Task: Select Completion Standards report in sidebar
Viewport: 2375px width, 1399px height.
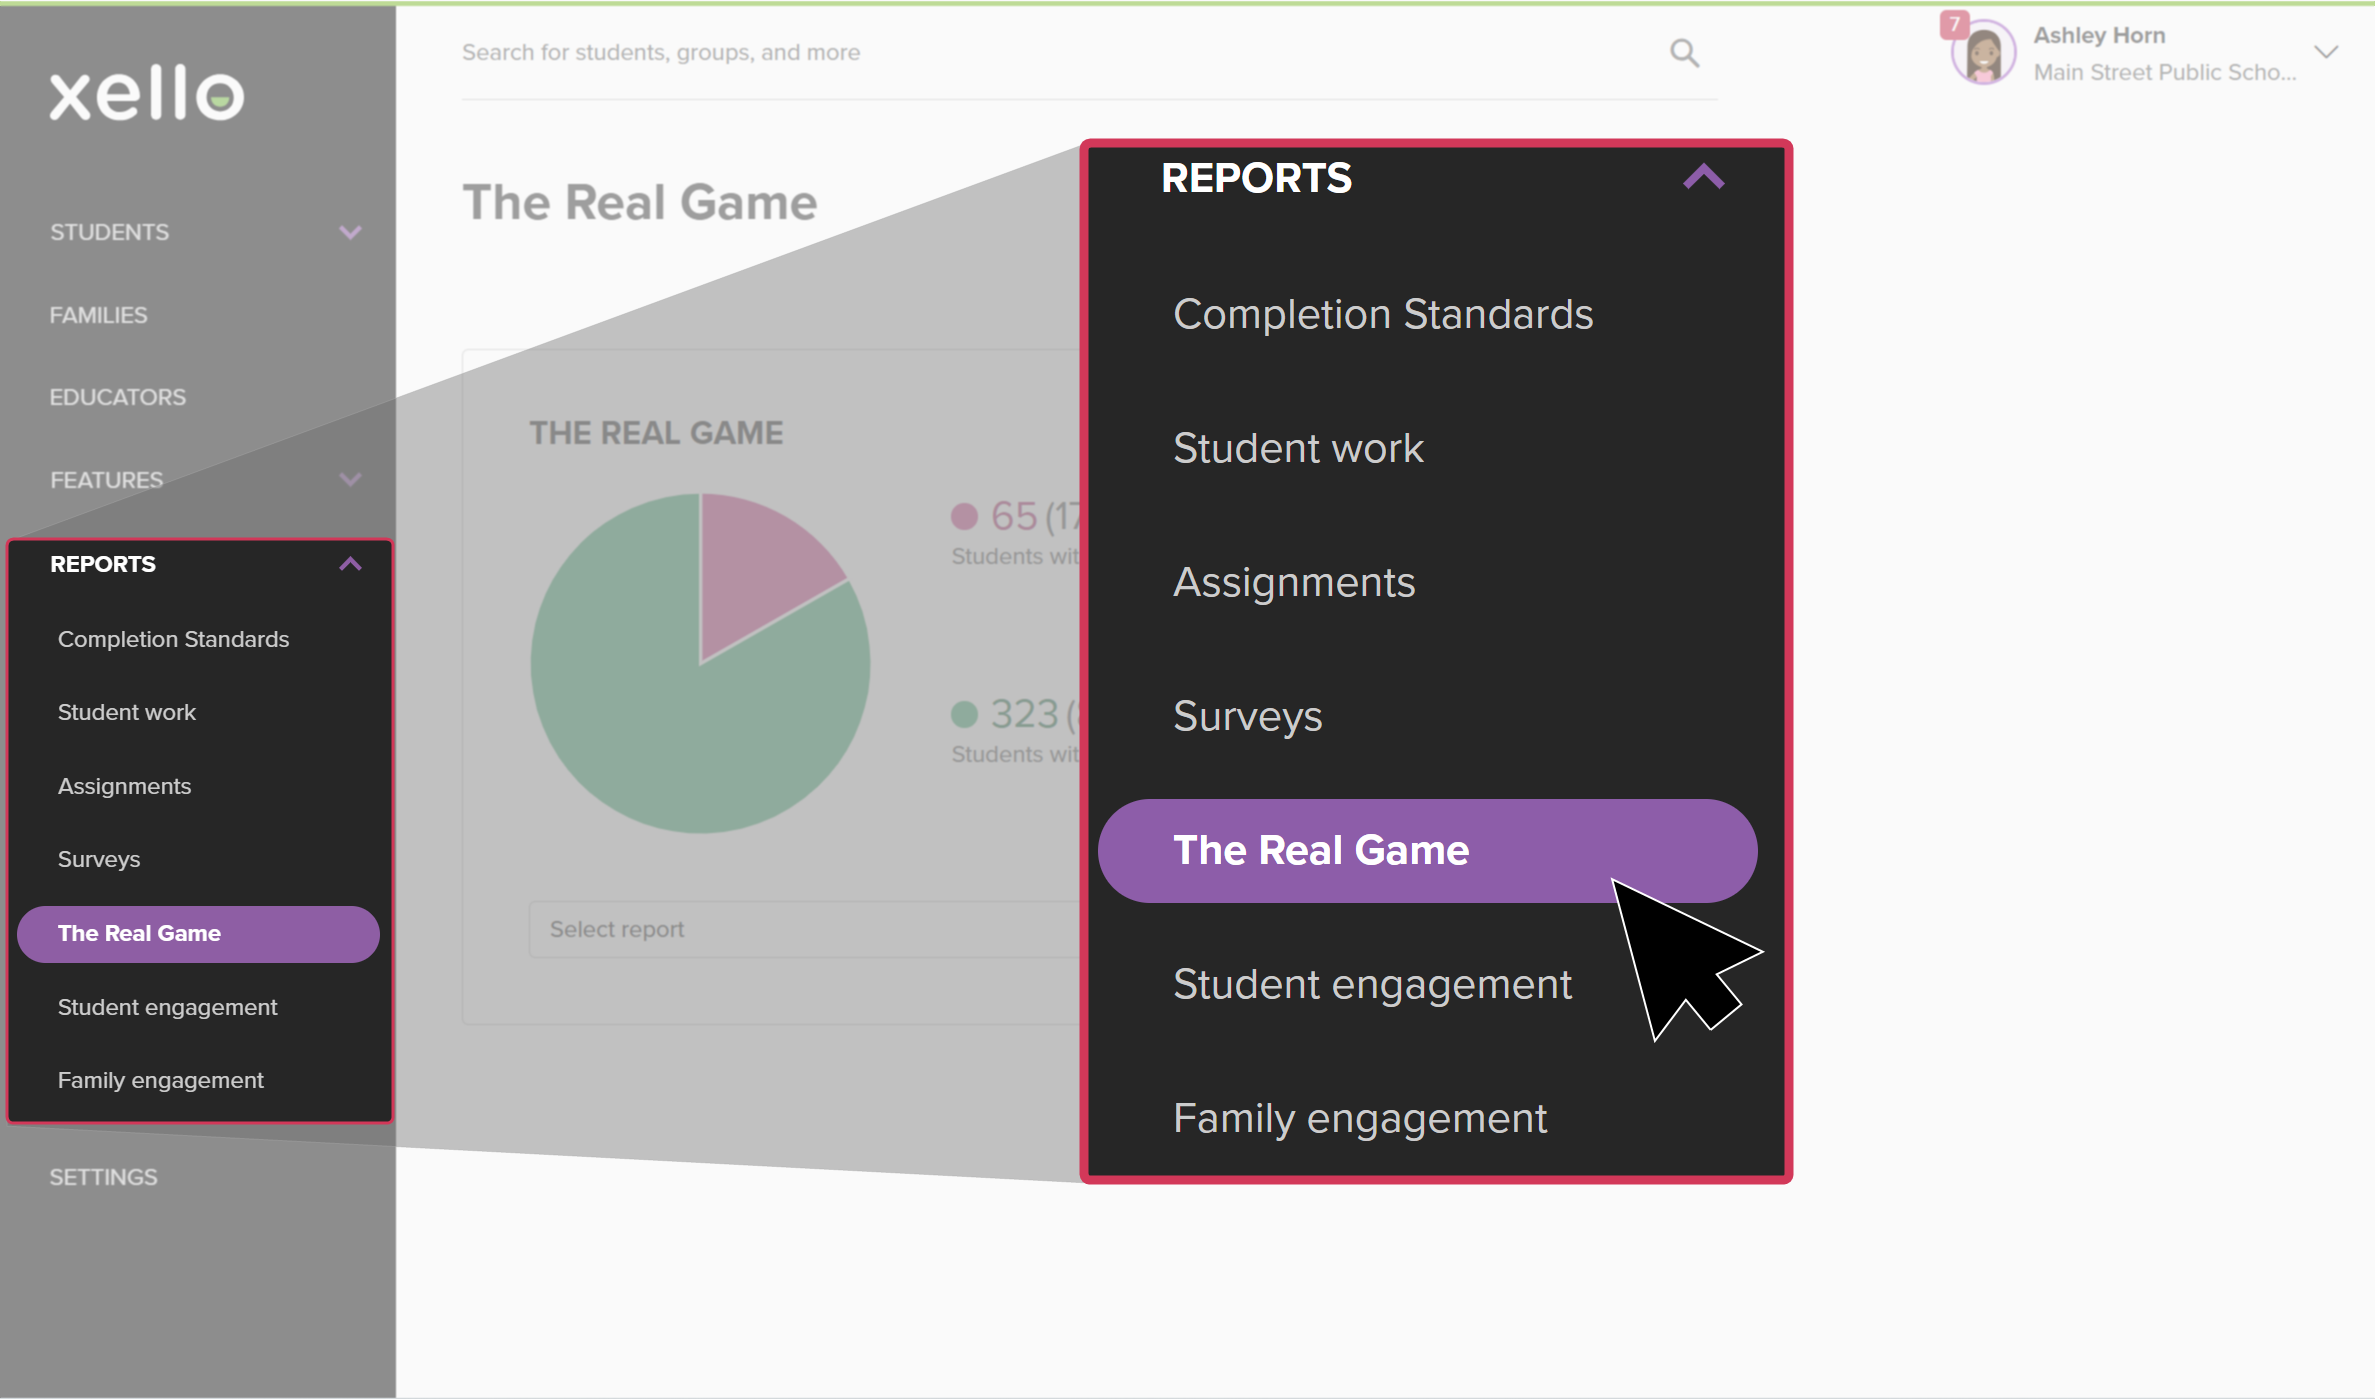Action: click(174, 639)
